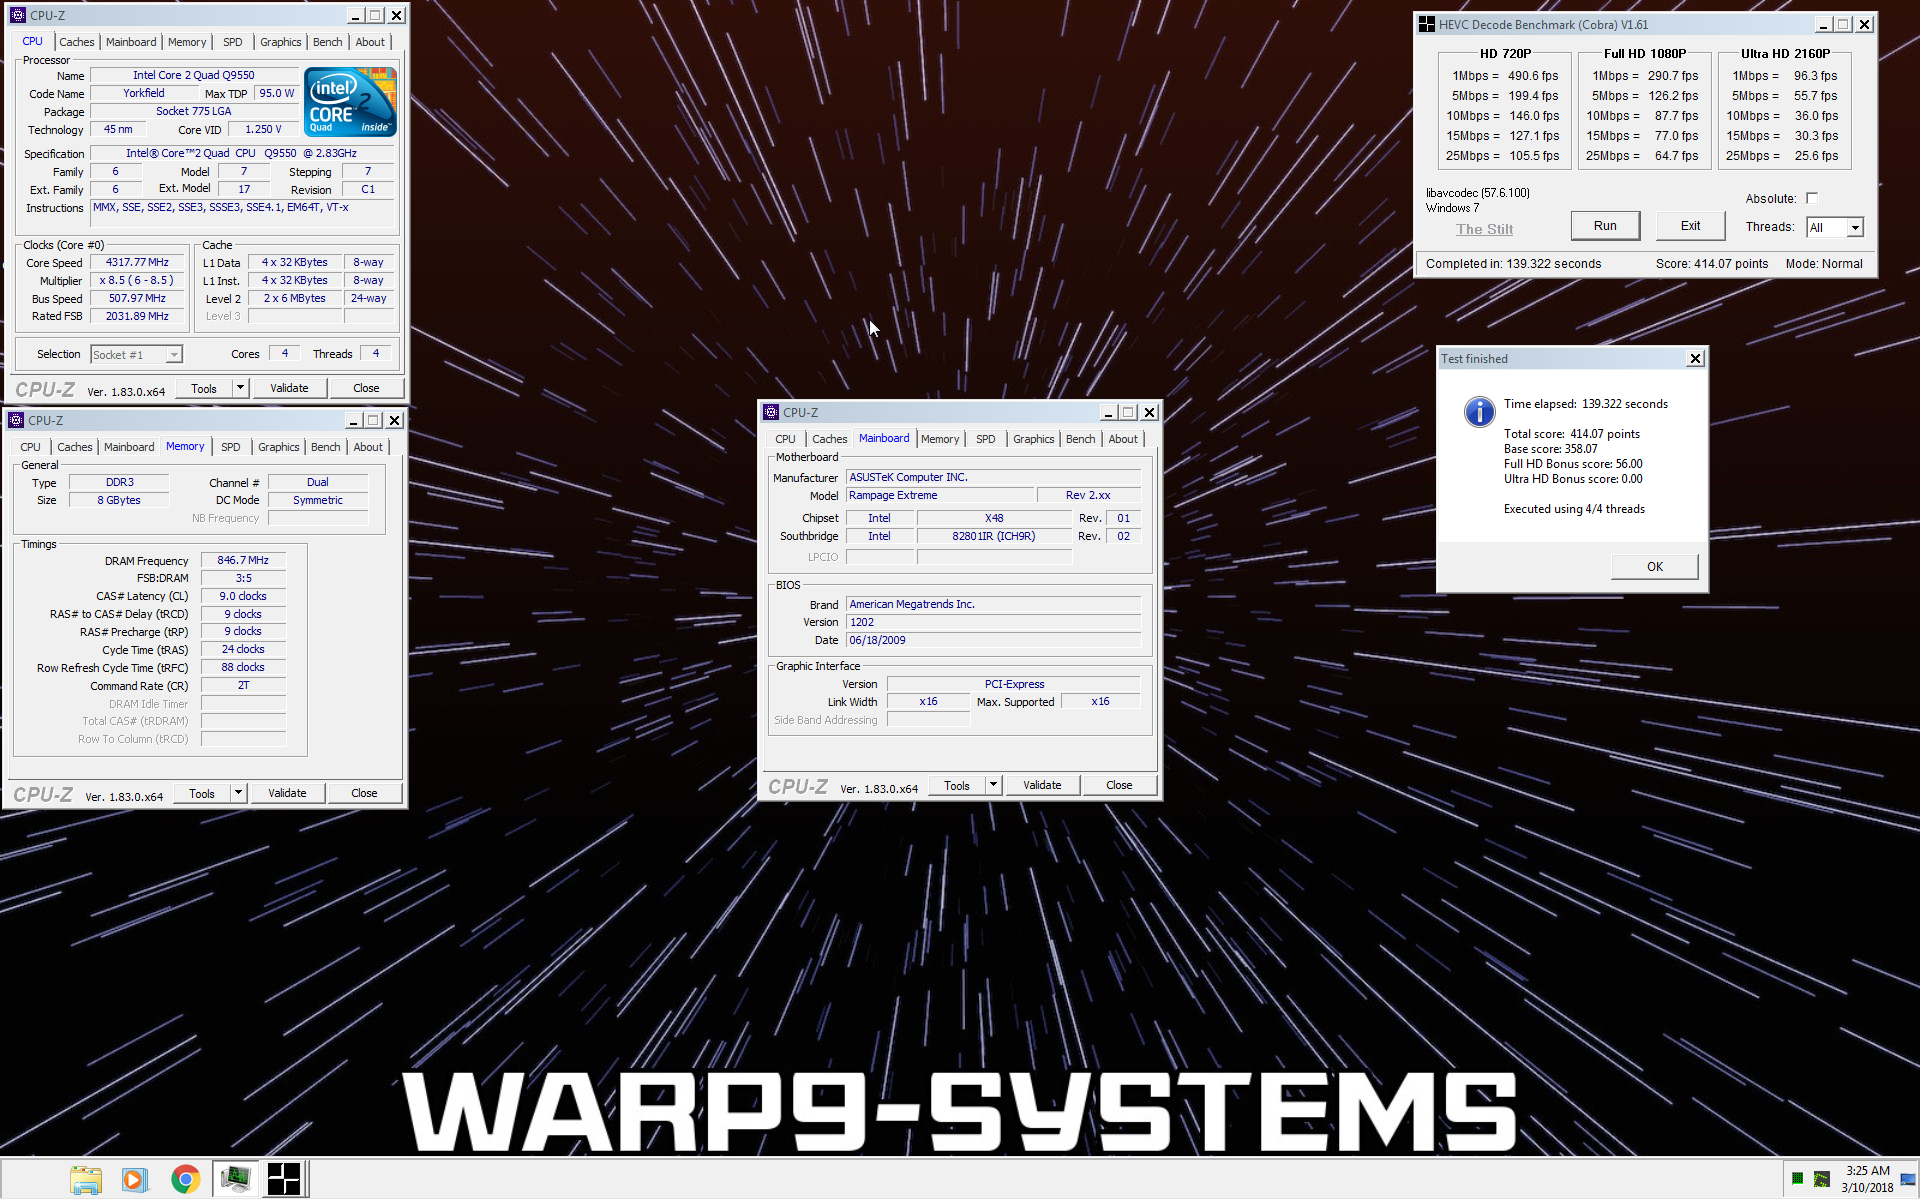The image size is (1920, 1200).
Task: Click 'Mode: Normal' status text
Action: [x=1824, y=264]
